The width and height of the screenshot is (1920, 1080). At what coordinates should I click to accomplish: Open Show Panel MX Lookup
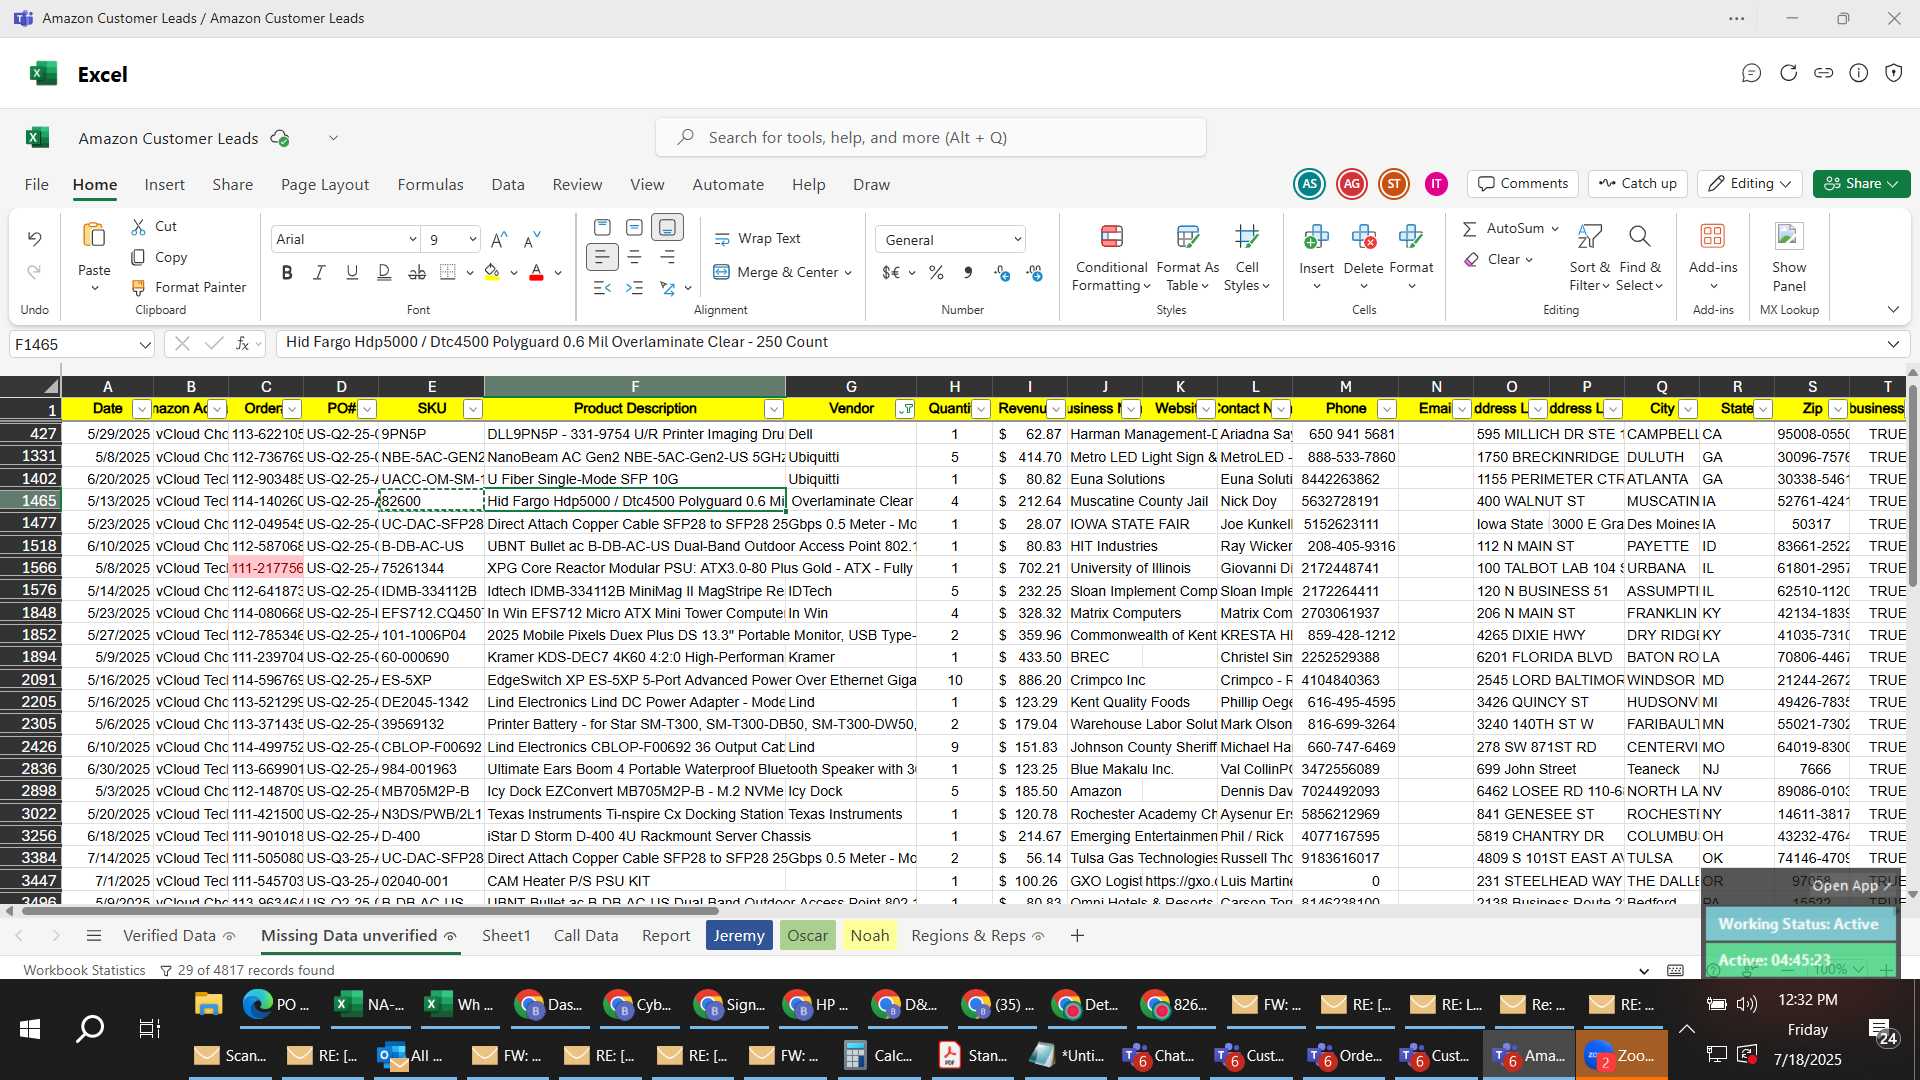pos(1789,258)
